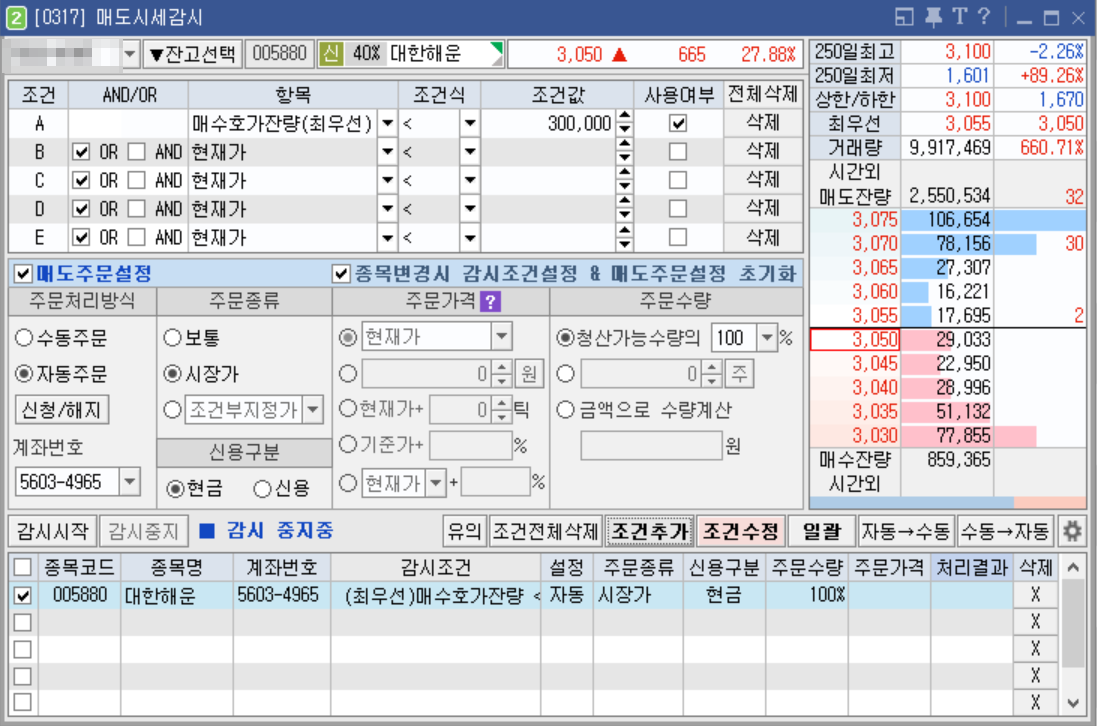Image resolution: width=1097 pixels, height=727 pixels.
Task: Click the pin window icon in title bar
Action: [x=933, y=17]
